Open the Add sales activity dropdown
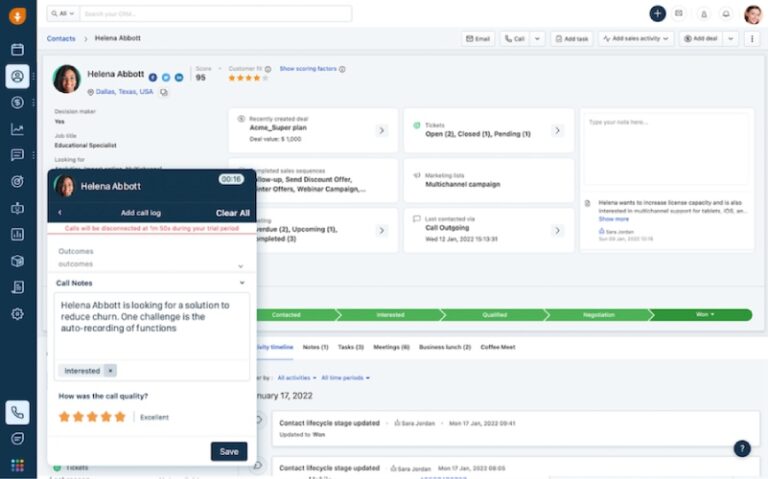 pyautogui.click(x=637, y=39)
